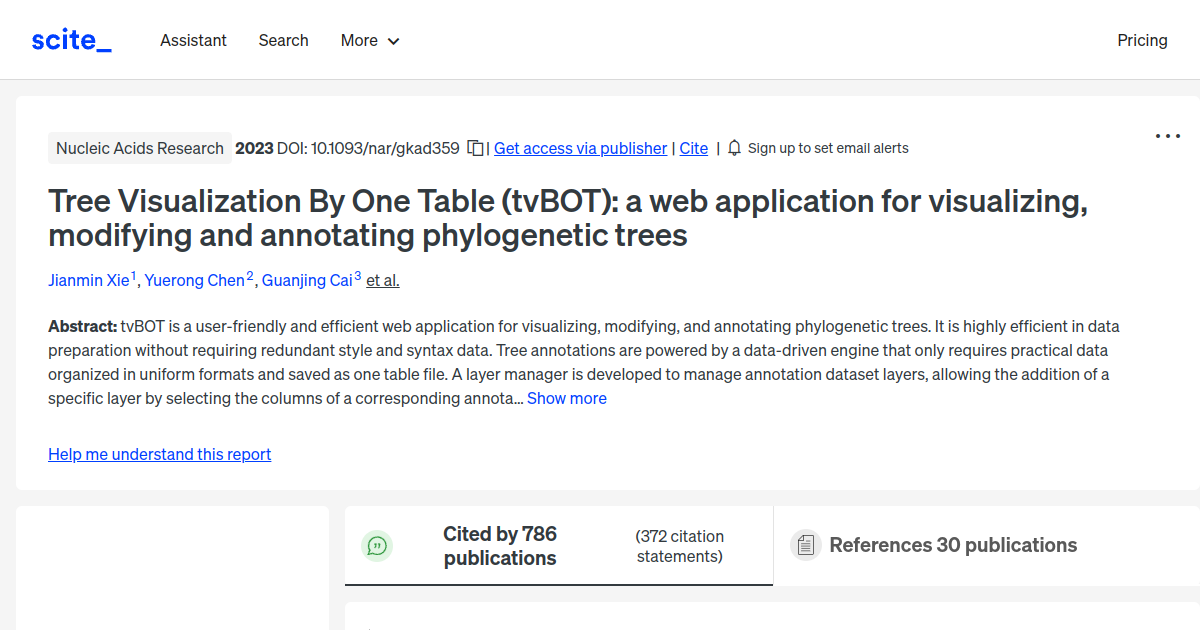Copy the DOI using the copy icon
The width and height of the screenshot is (1200, 630).
(x=475, y=147)
